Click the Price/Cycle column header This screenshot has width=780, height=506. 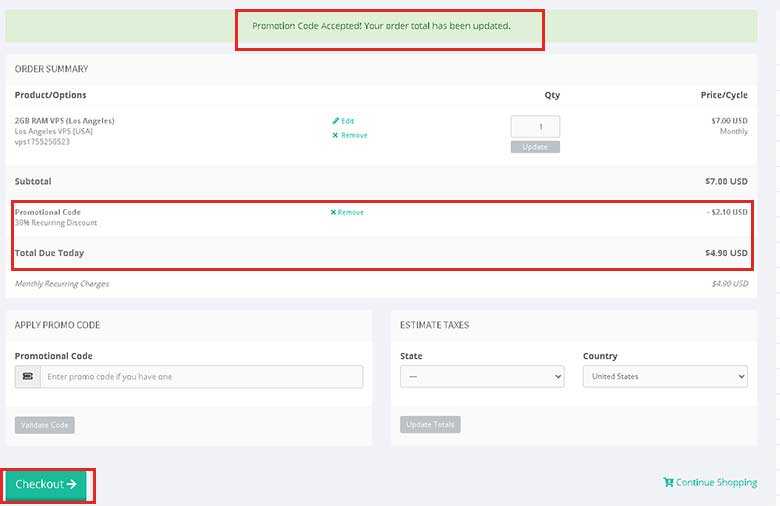click(x=724, y=95)
